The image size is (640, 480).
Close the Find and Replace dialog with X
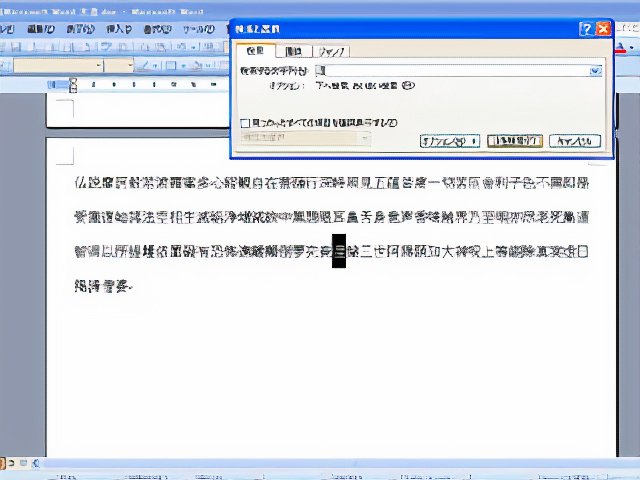(x=603, y=29)
